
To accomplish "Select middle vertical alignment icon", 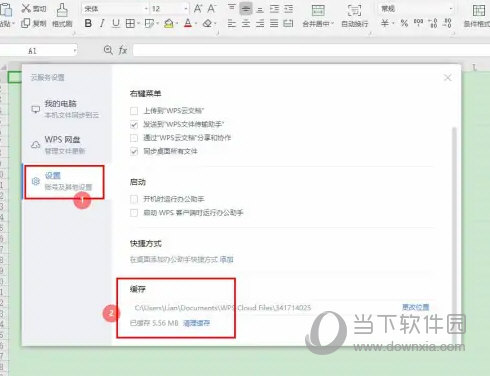I will pos(246,9).
